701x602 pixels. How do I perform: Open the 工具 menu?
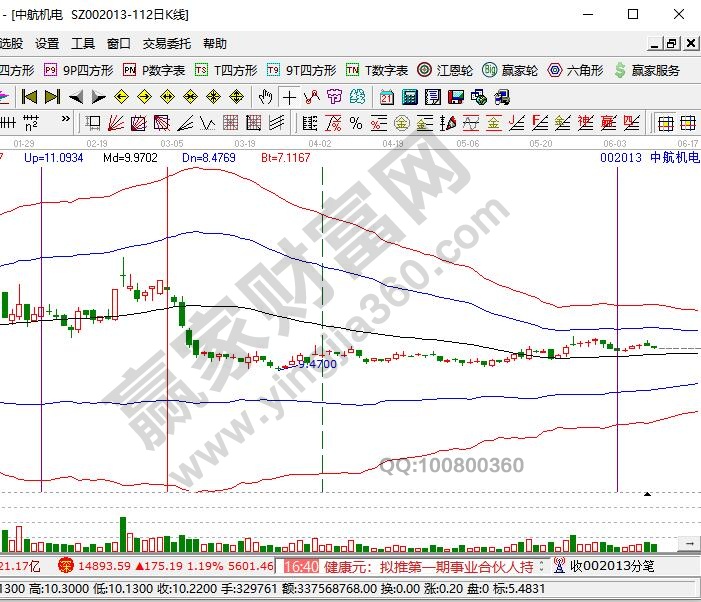pyautogui.click(x=83, y=44)
